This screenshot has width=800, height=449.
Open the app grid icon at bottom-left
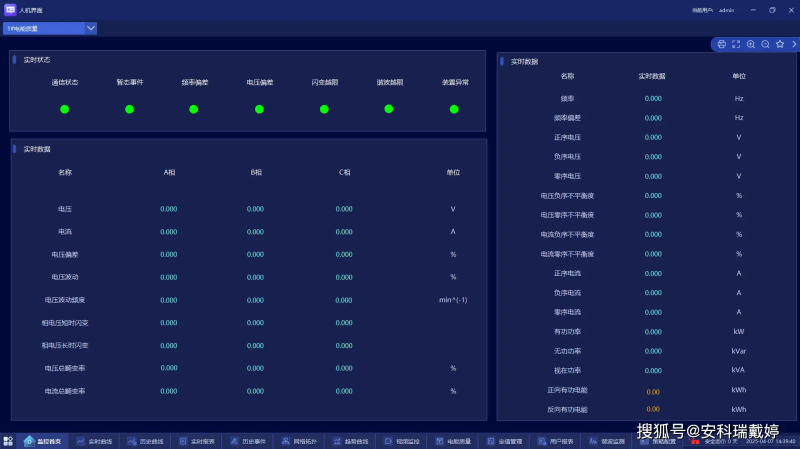(x=8, y=441)
